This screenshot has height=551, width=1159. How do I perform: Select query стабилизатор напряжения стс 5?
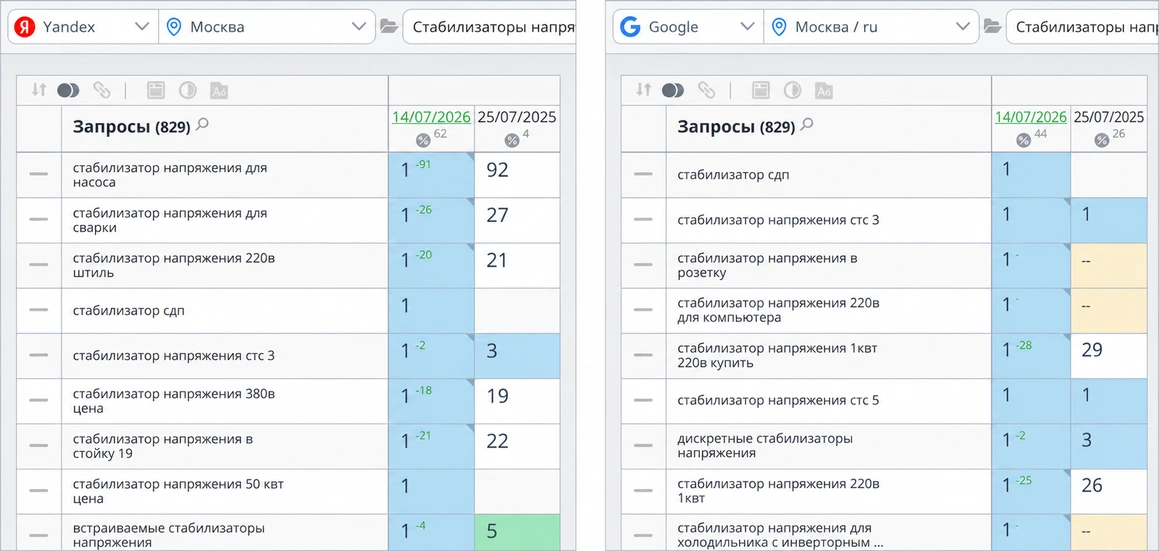778,401
